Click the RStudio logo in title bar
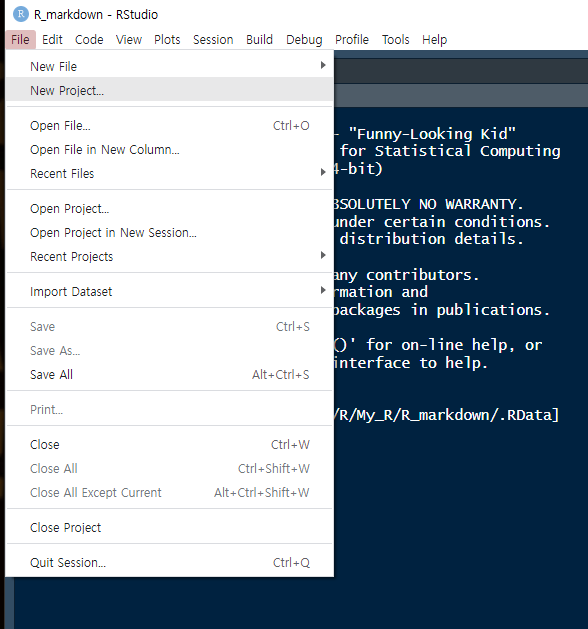 pyautogui.click(x=20, y=14)
